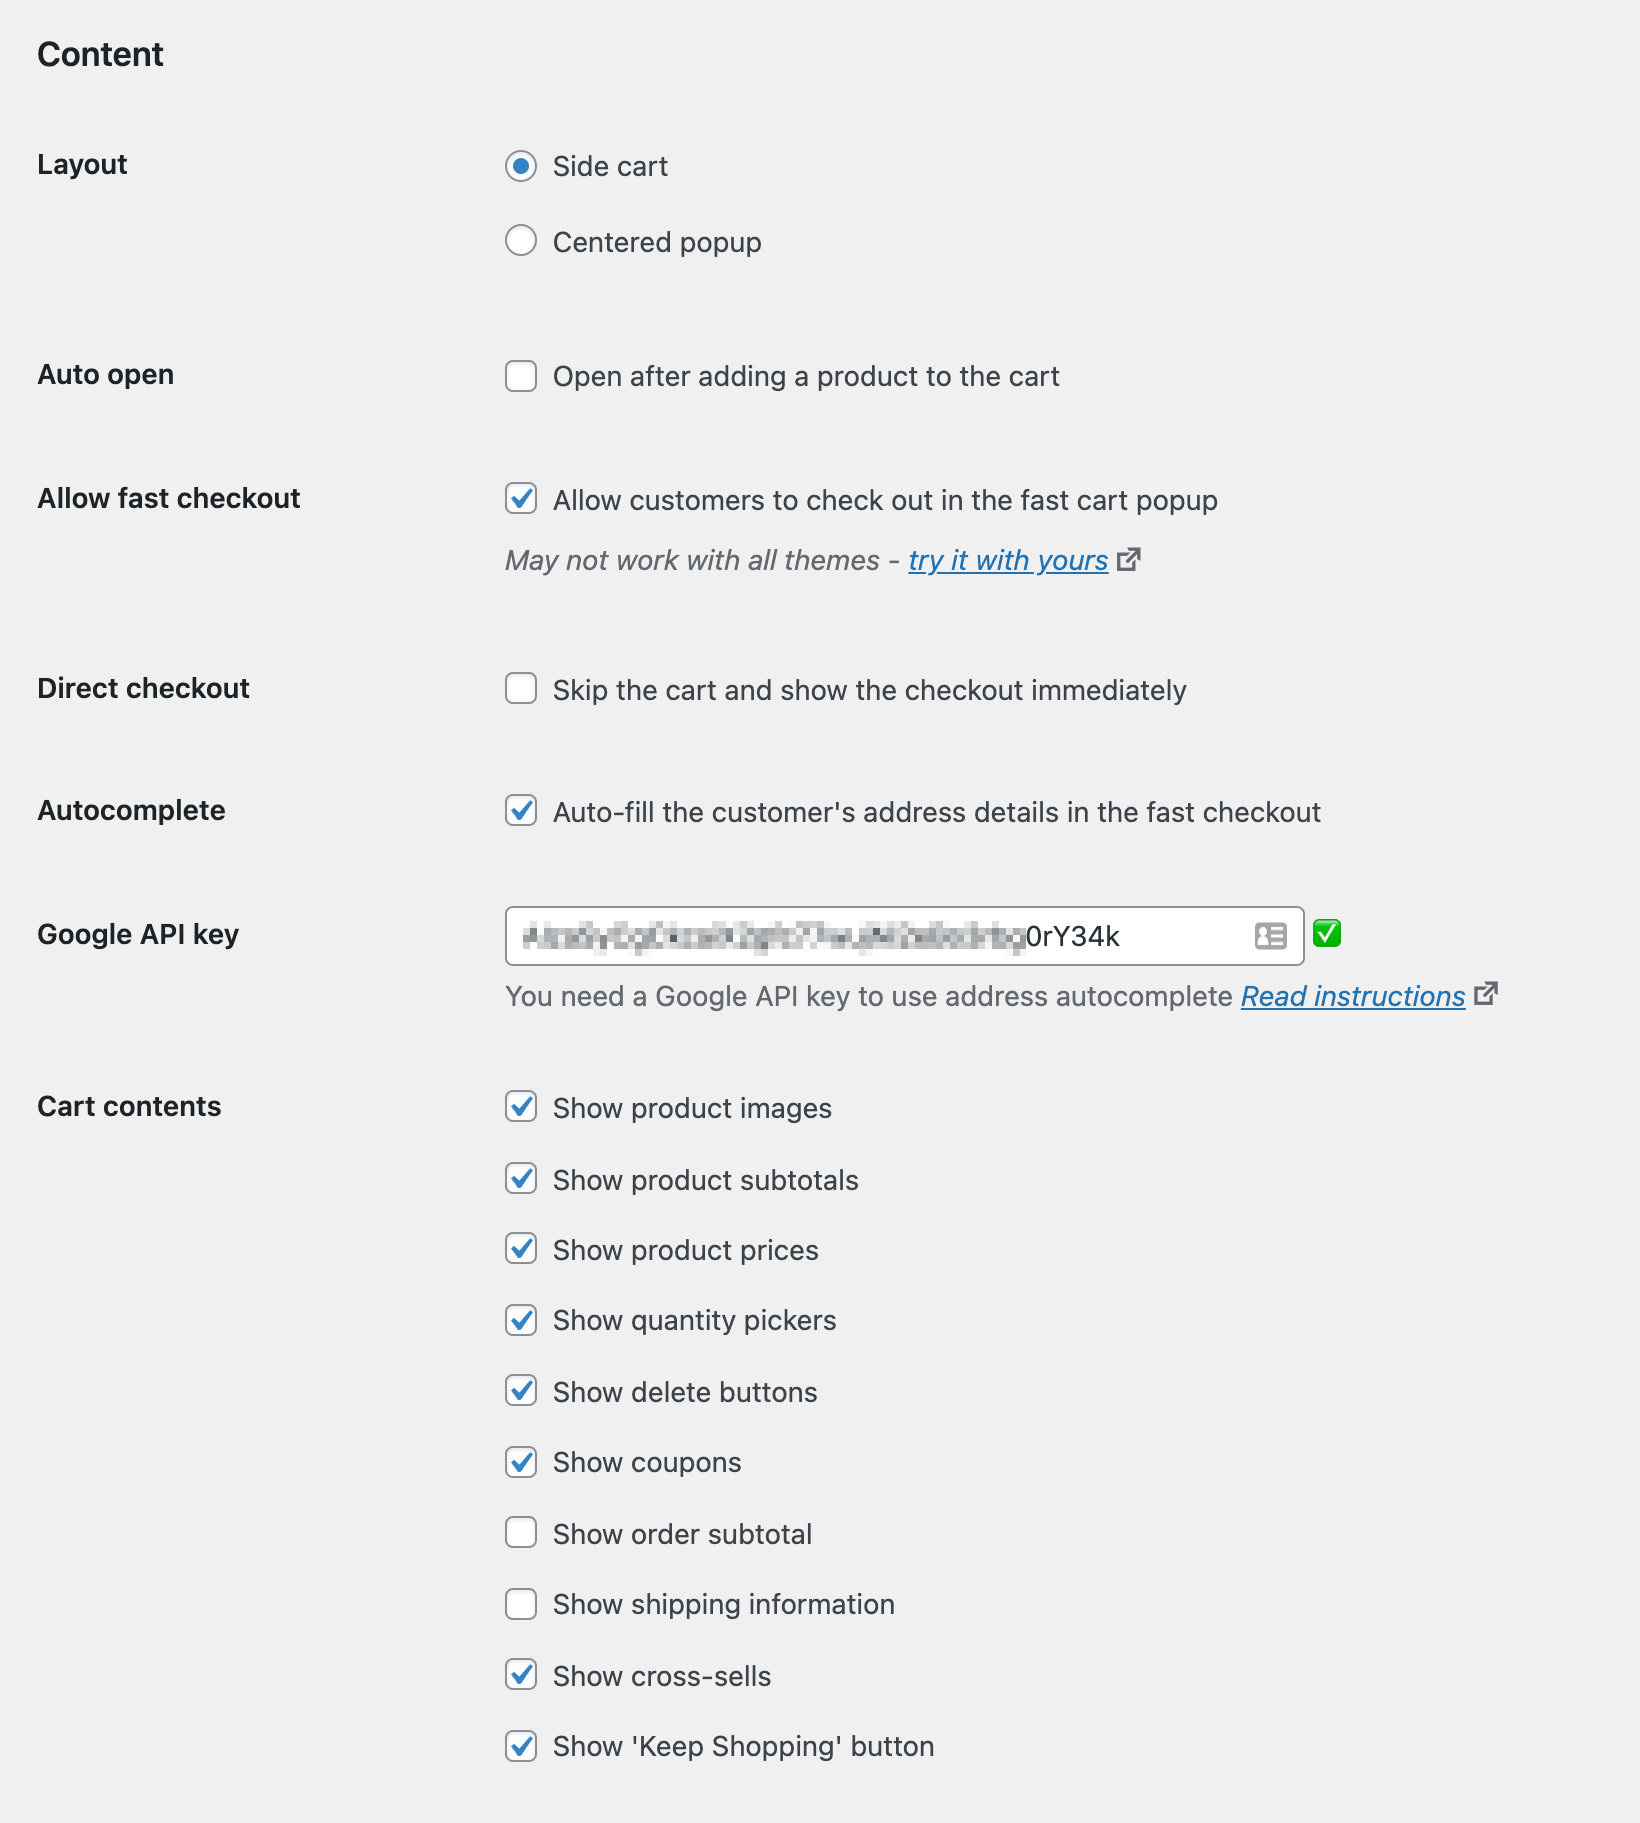Enable 'Show order subtotal'

pos(520,1533)
